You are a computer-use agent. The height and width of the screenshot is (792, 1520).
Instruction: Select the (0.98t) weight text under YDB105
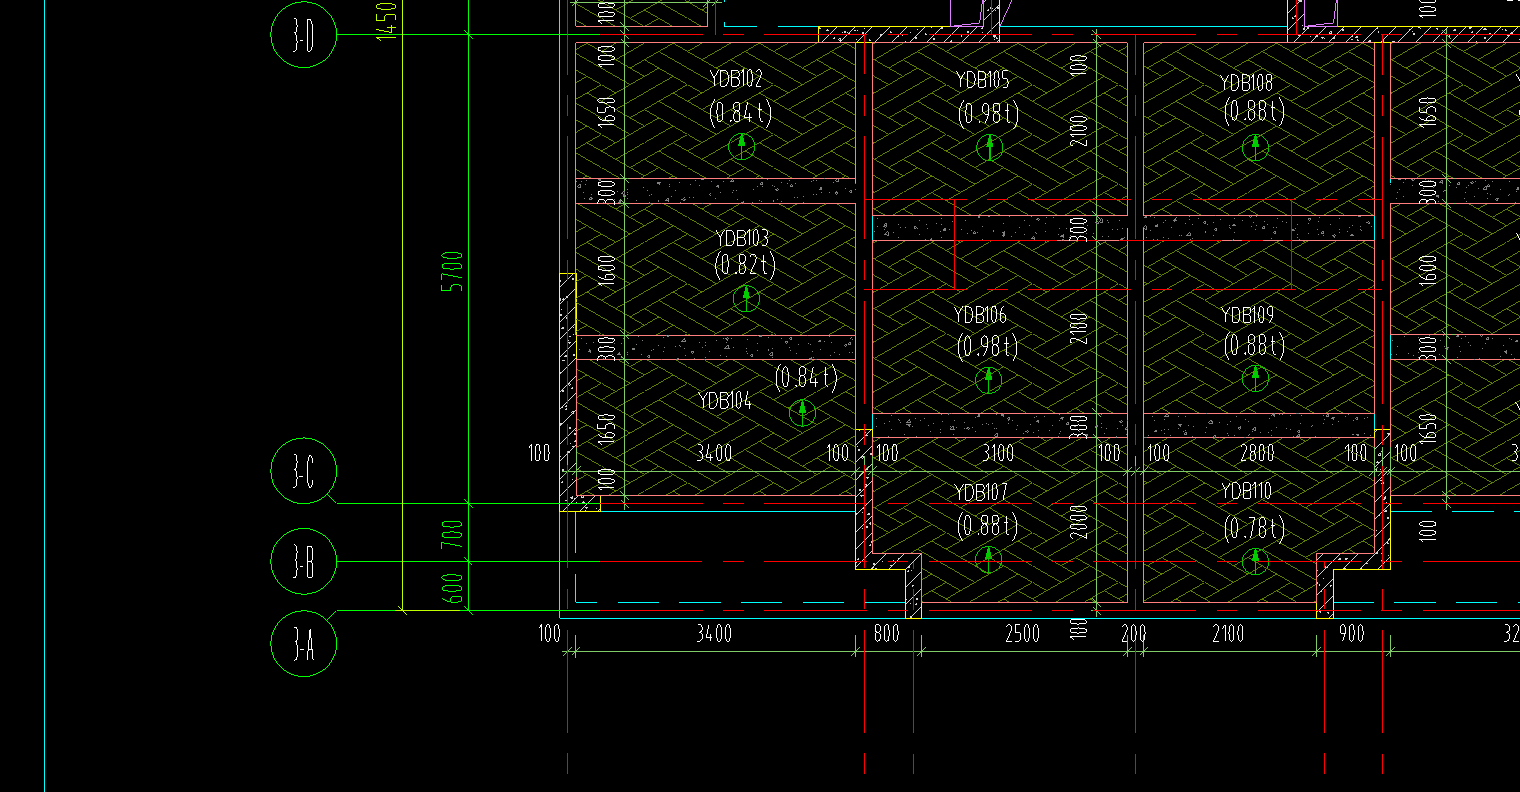[988, 114]
